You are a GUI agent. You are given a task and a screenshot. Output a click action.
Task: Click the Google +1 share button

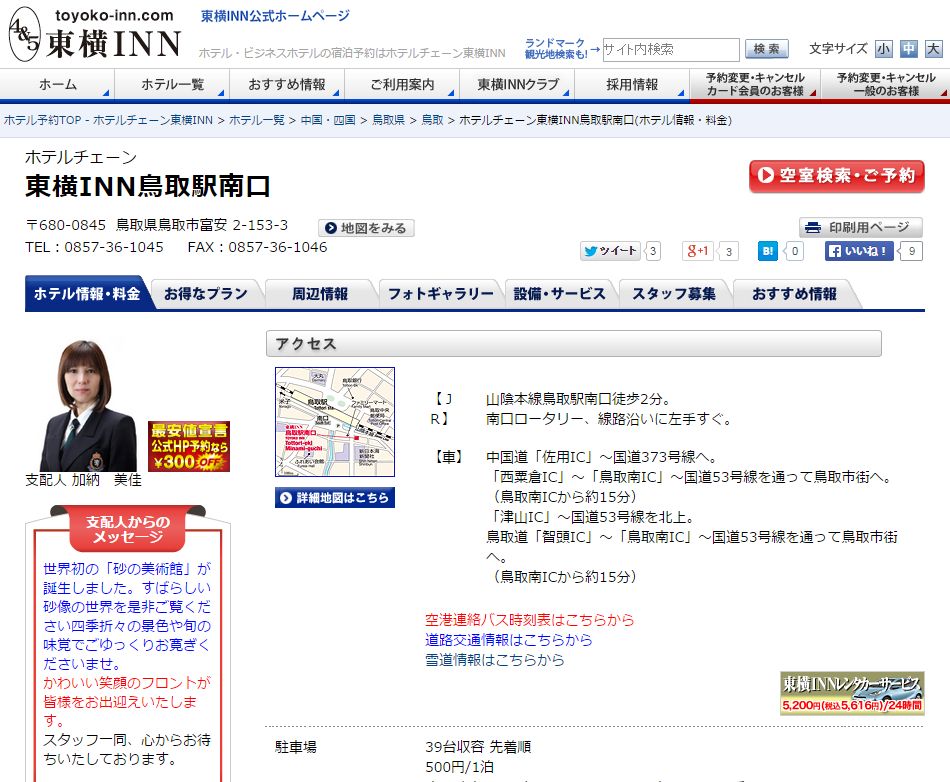click(x=697, y=251)
